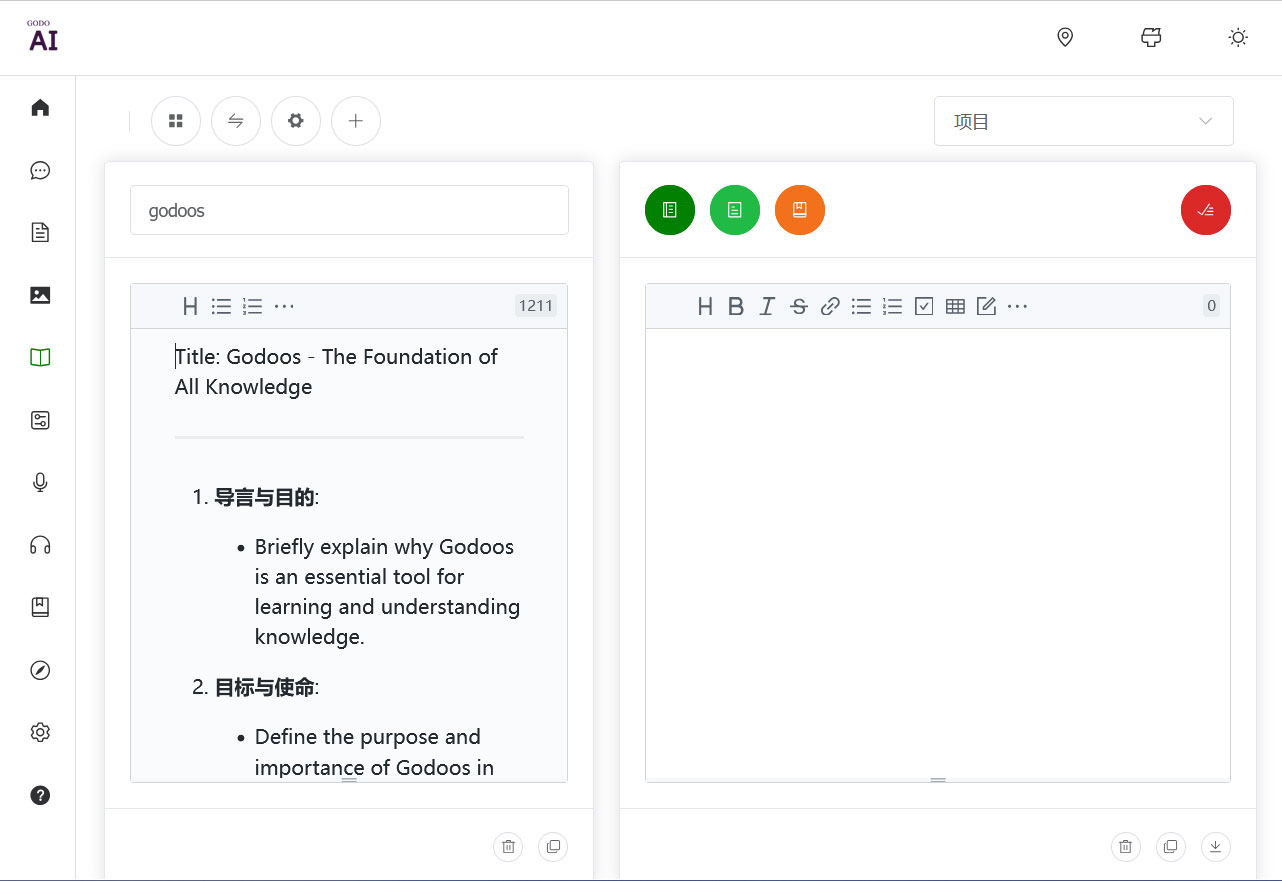This screenshot has width=1282, height=881.
Task: Open the chat bubble sidebar icon
Action: [40, 170]
